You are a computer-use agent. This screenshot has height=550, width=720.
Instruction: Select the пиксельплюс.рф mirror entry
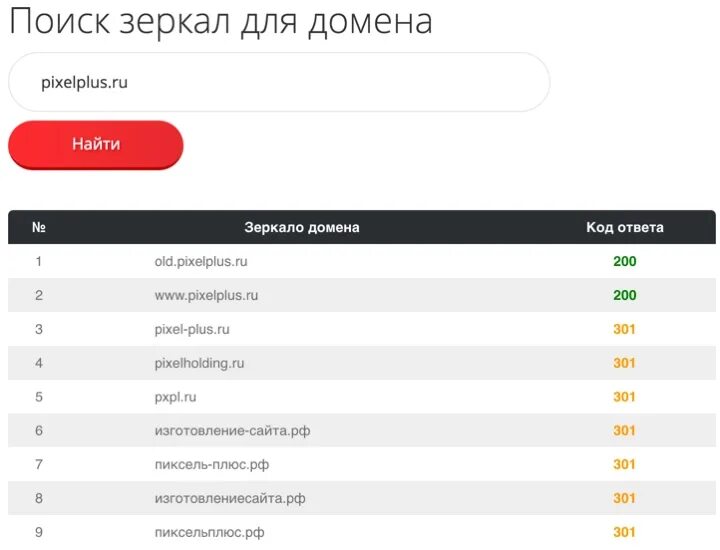(x=209, y=533)
